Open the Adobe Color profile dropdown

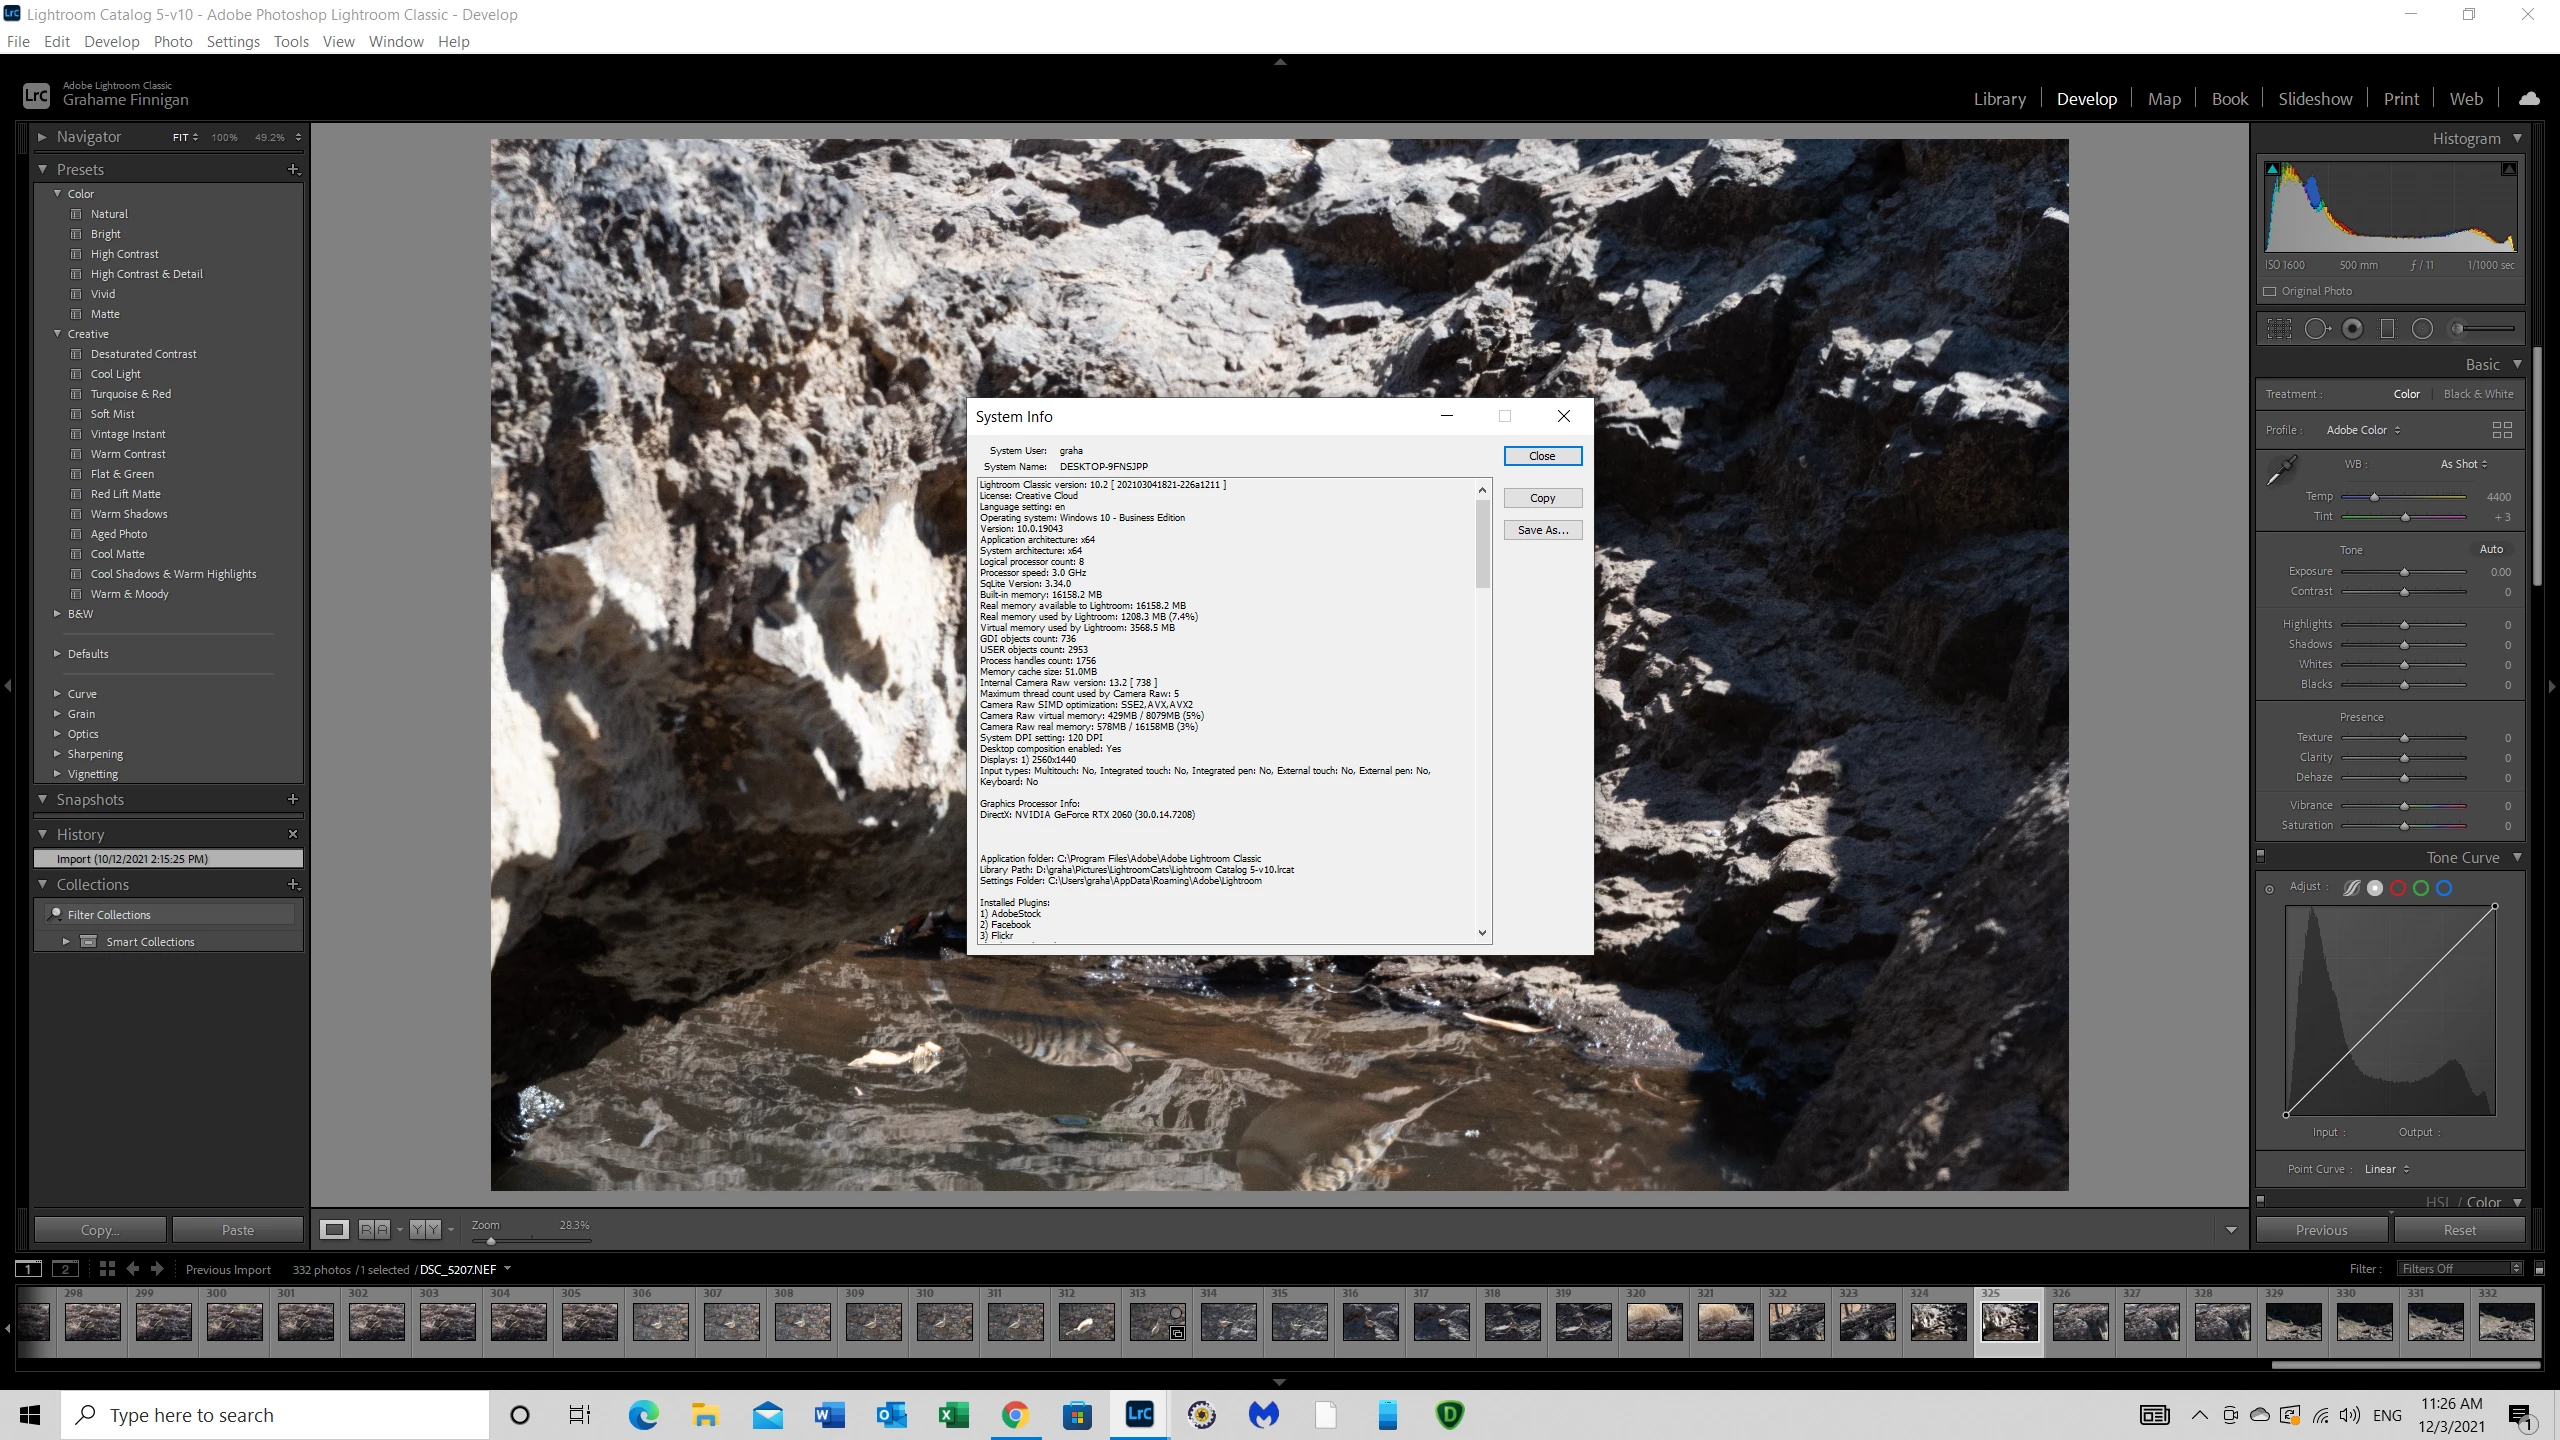(x=2363, y=430)
